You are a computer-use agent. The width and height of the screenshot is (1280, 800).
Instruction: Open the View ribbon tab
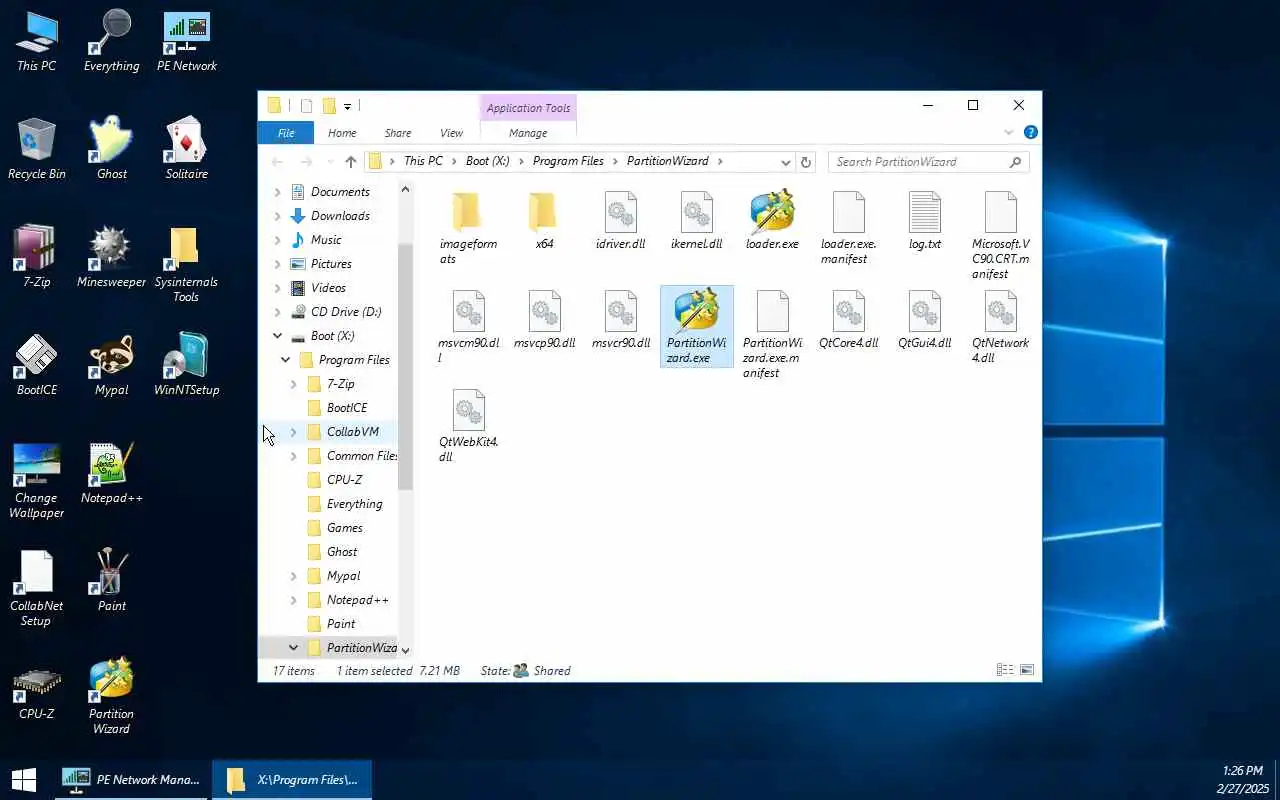[x=452, y=133]
